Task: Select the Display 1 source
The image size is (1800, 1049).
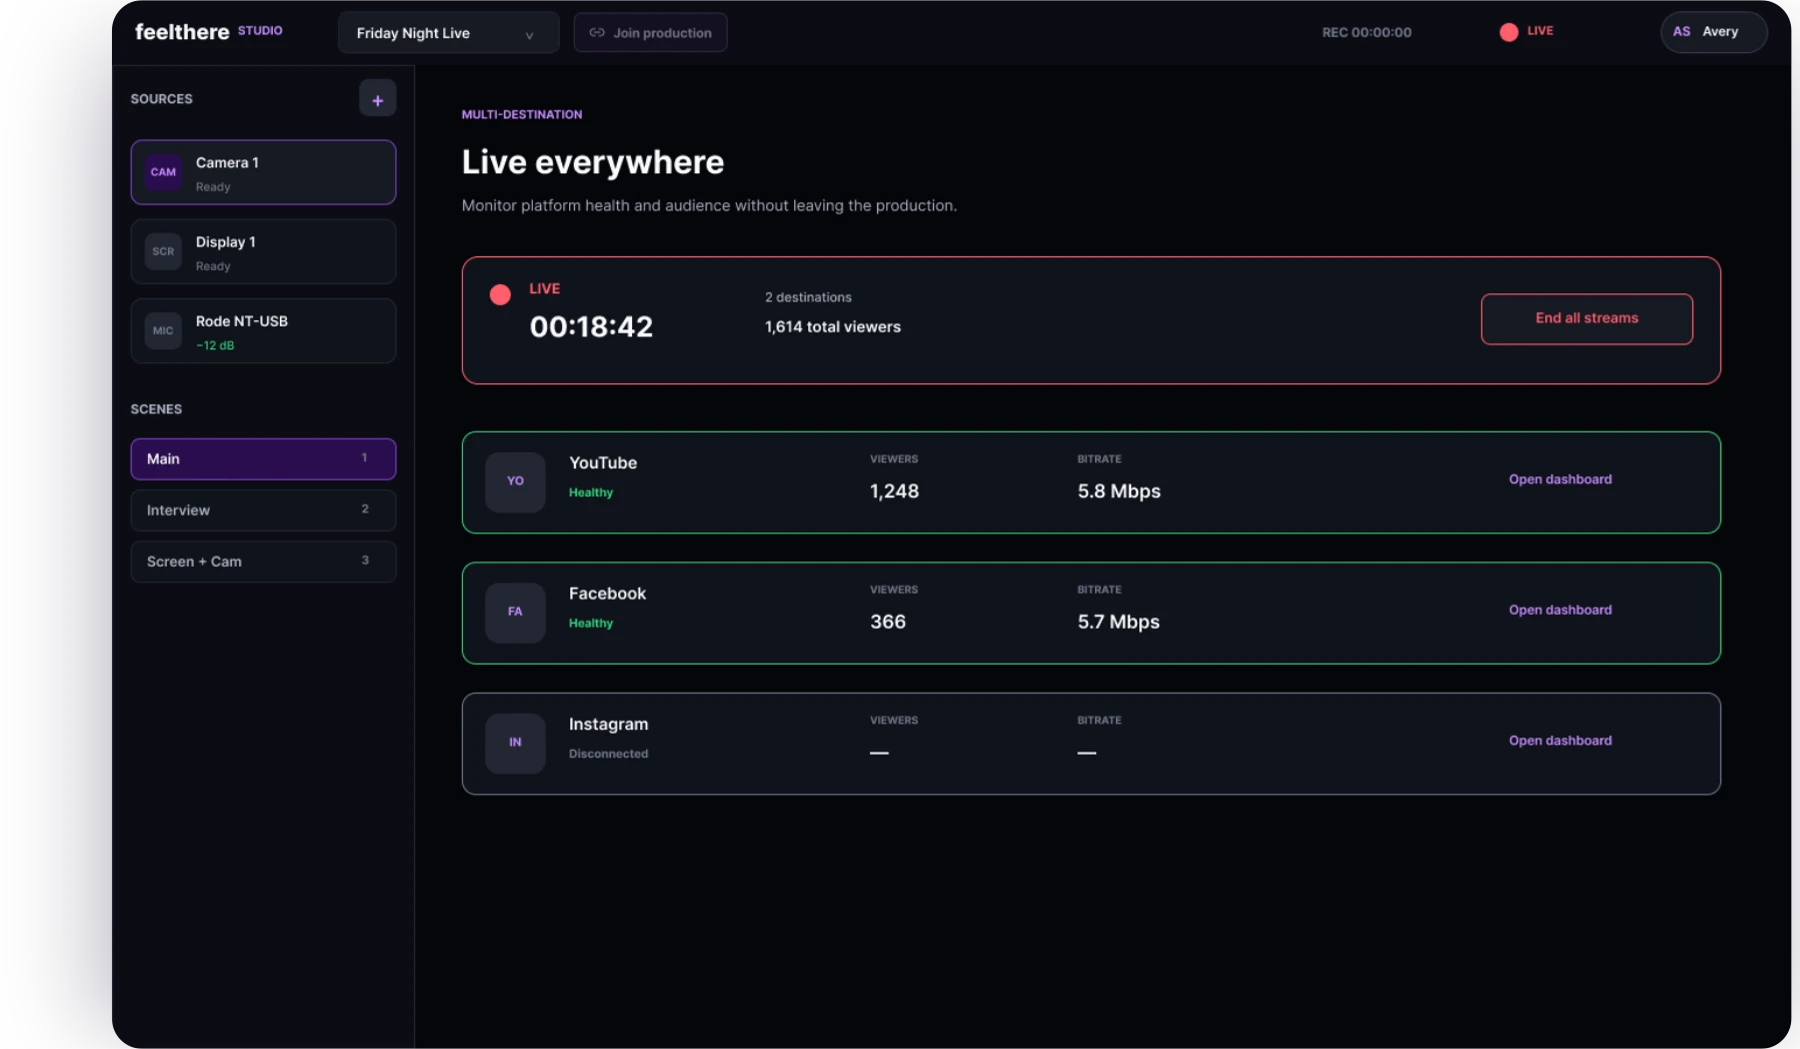Action: click(263, 251)
